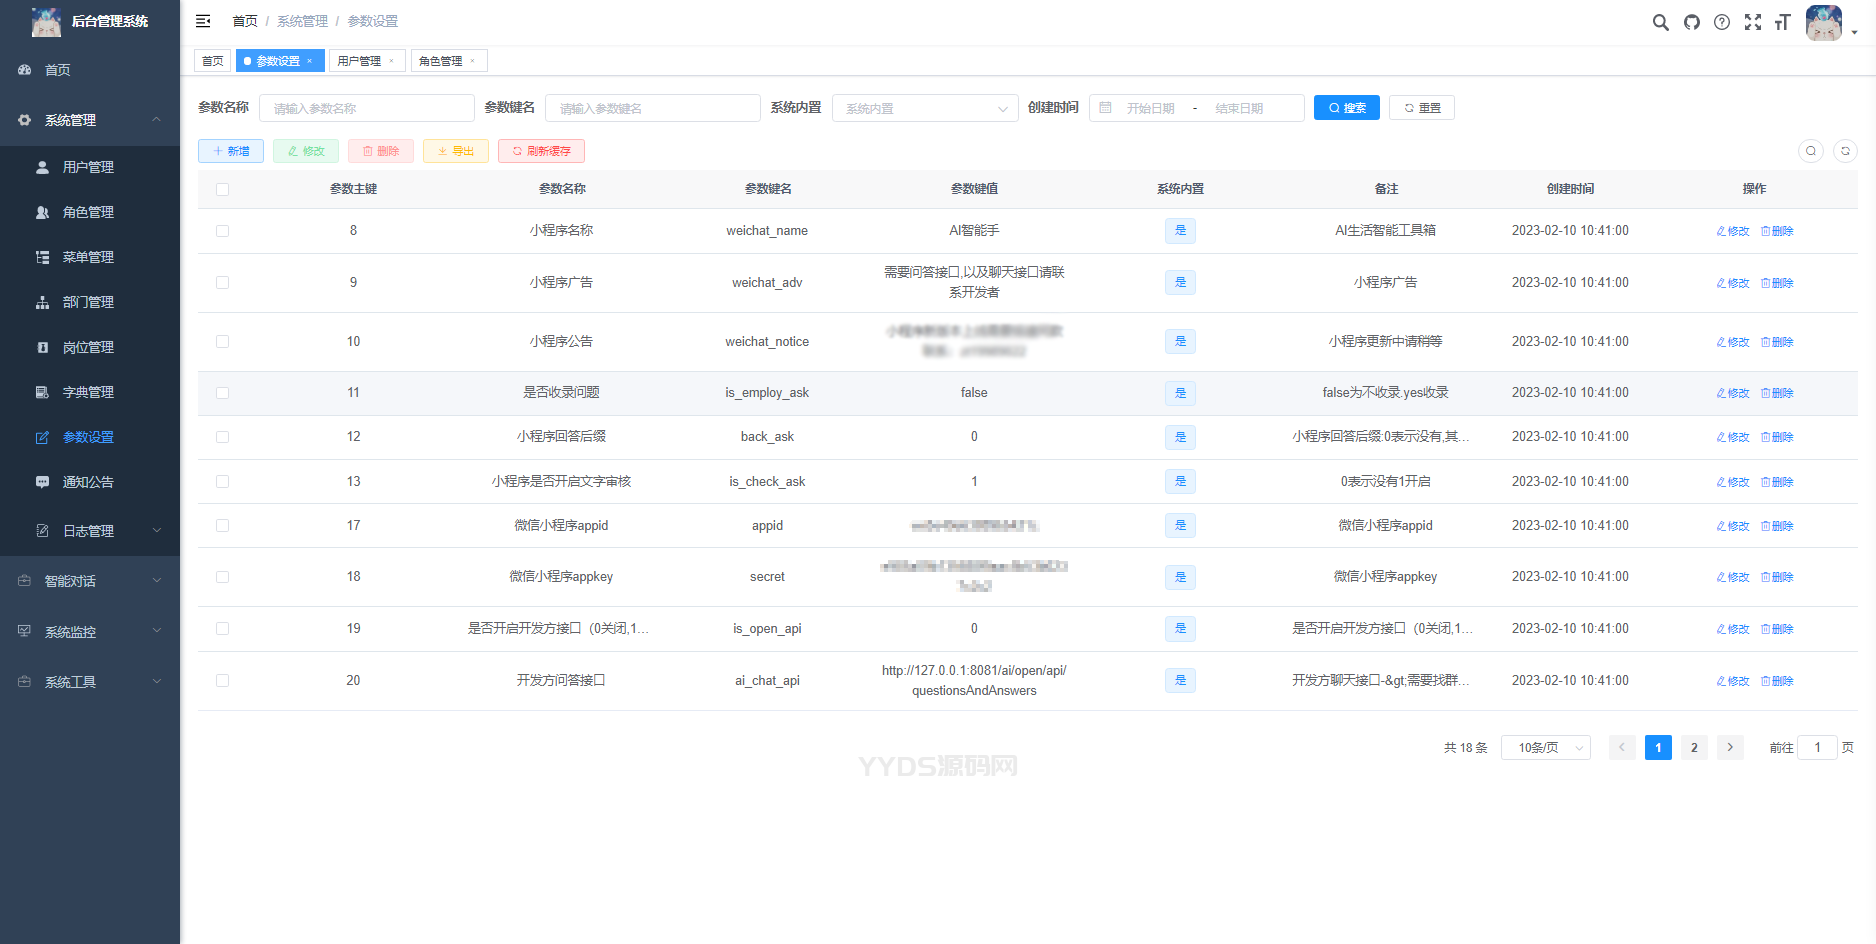The height and width of the screenshot is (944, 1876).
Task: Open the search magnifier in top bar
Action: [1660, 22]
